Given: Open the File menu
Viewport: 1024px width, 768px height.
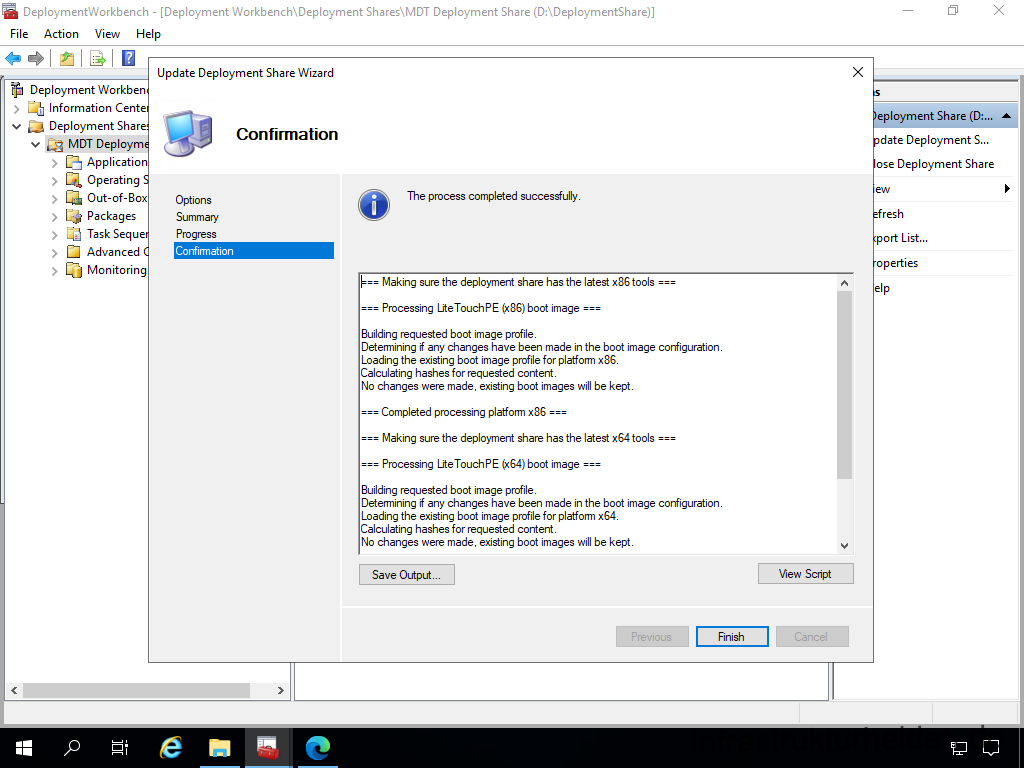Looking at the screenshot, I should pyautogui.click(x=19, y=34).
